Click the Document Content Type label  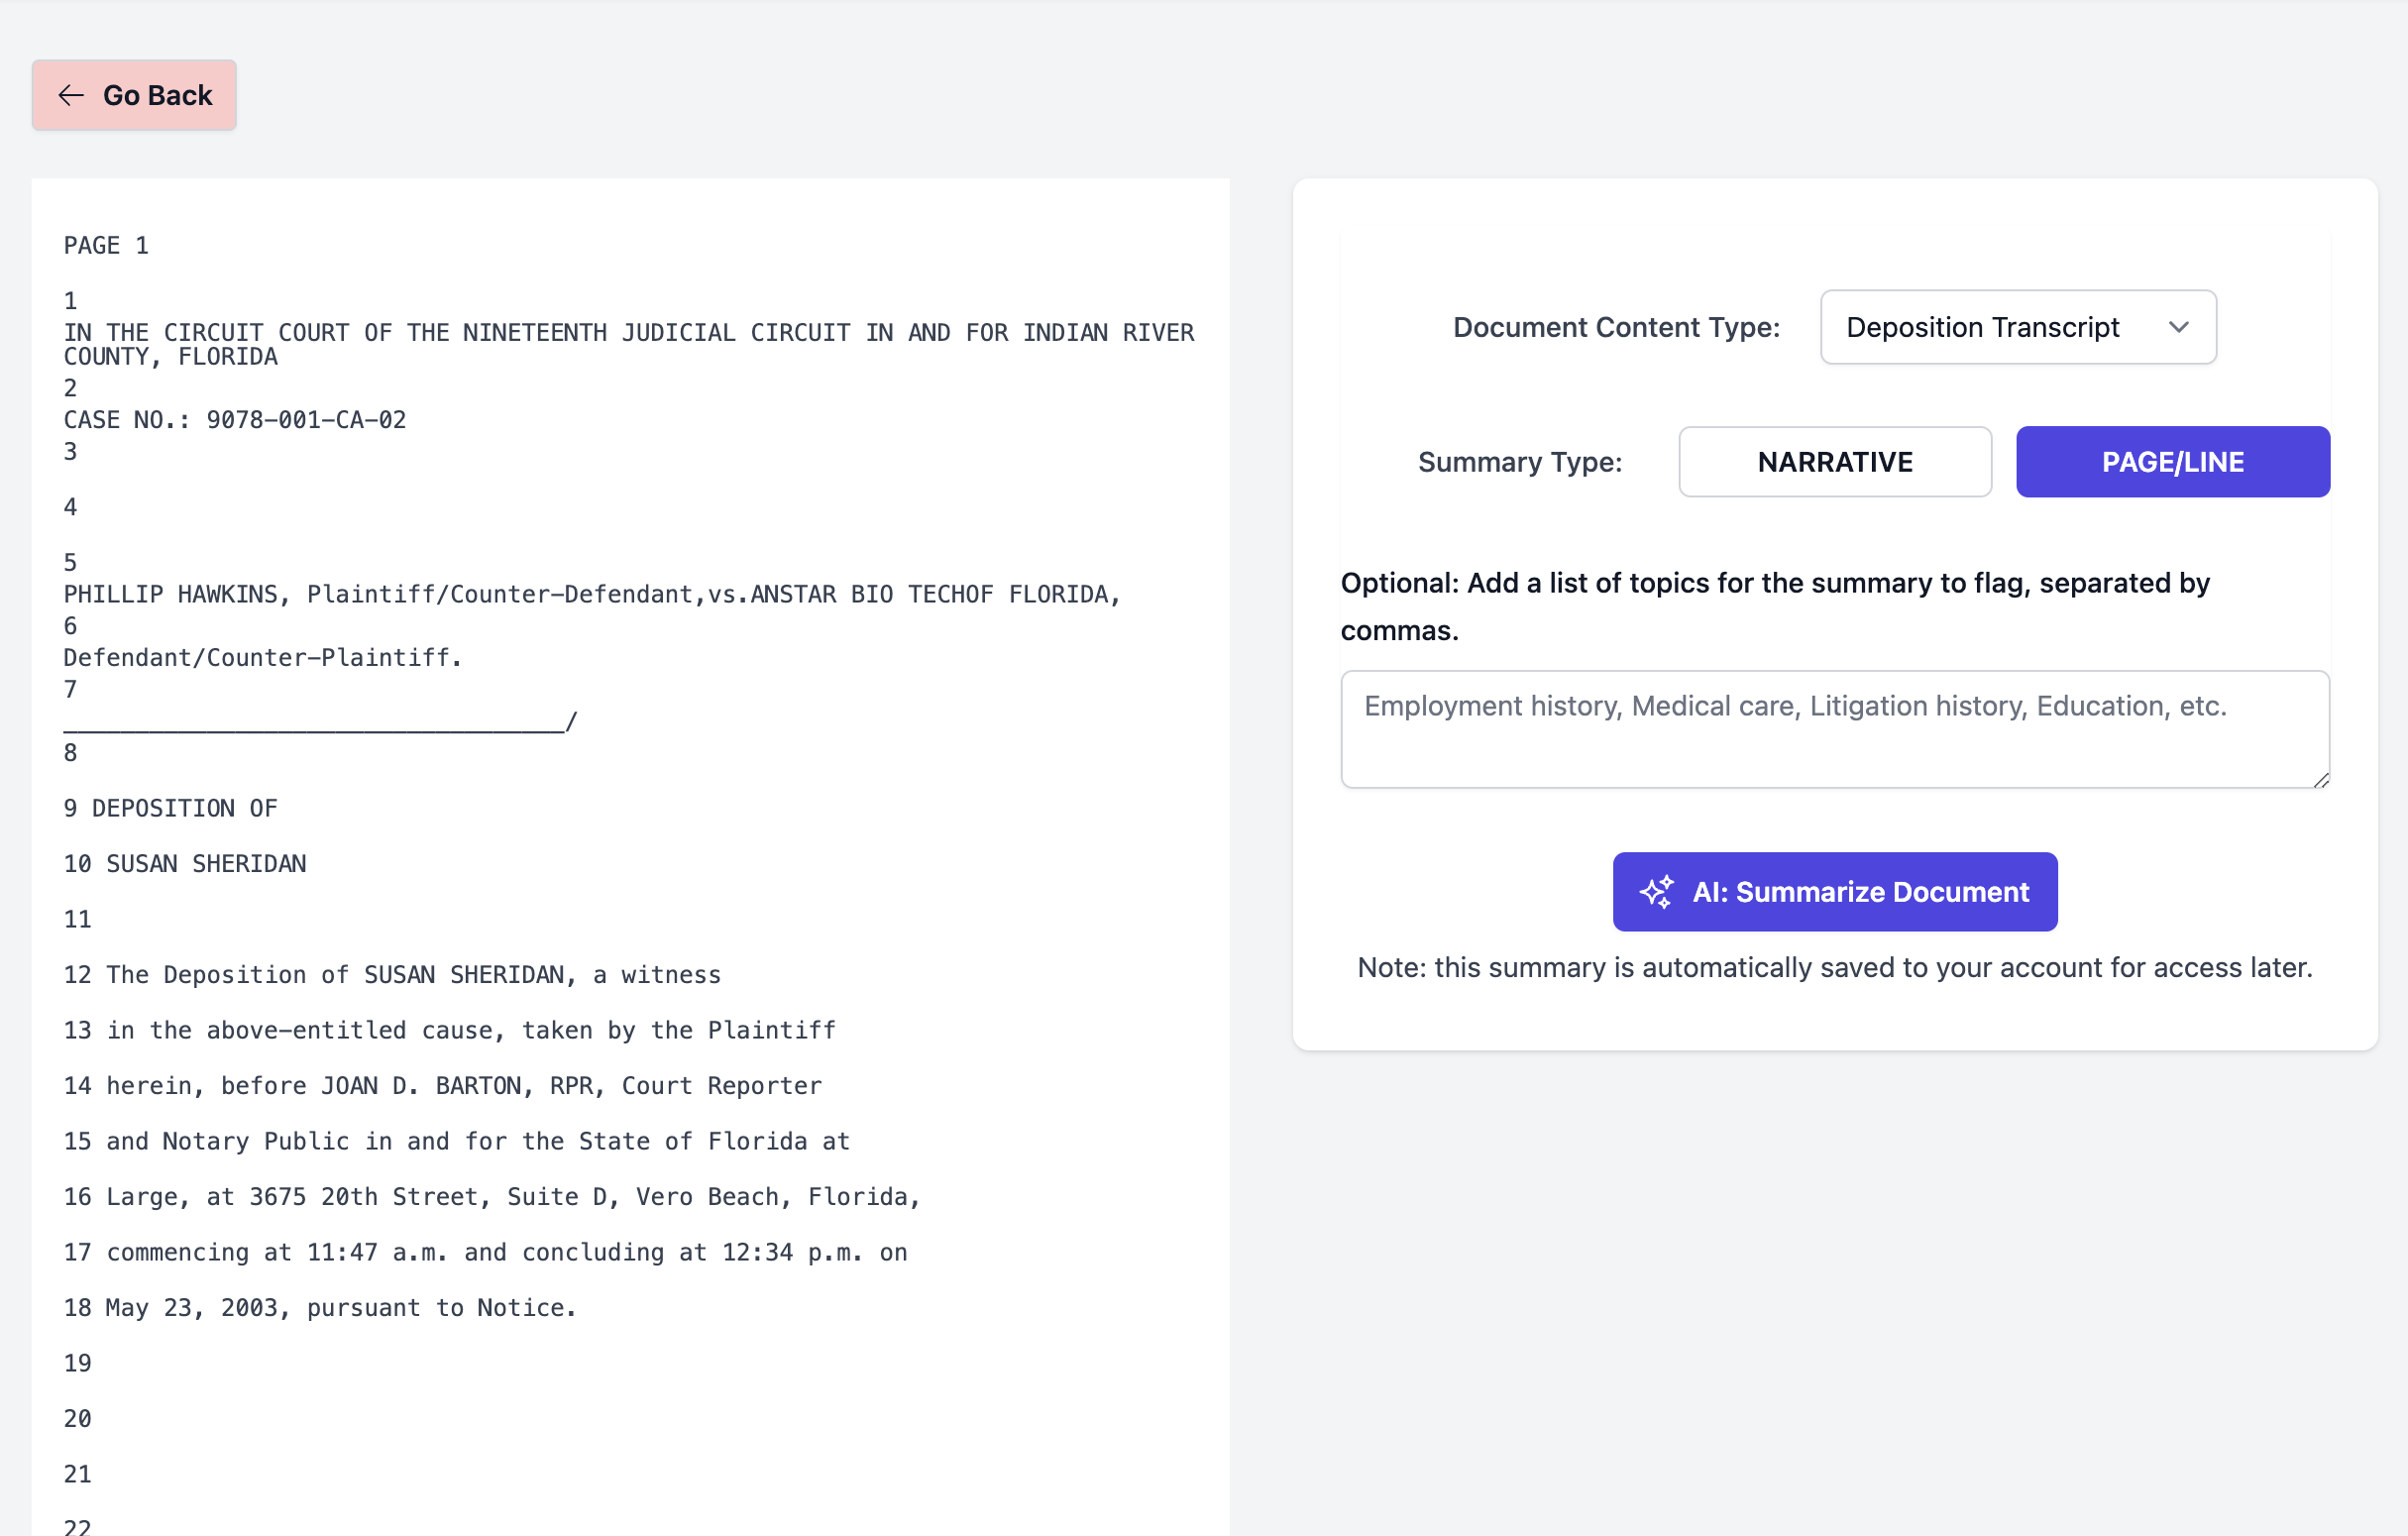[1616, 327]
